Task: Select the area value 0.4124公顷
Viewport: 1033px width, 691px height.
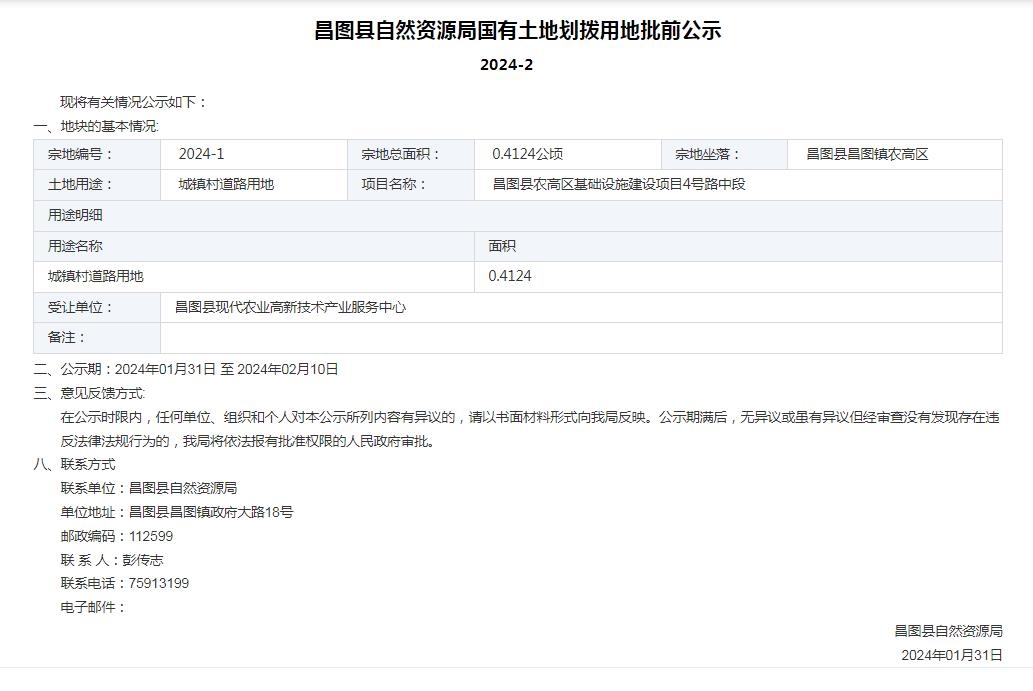Action: 528,154
